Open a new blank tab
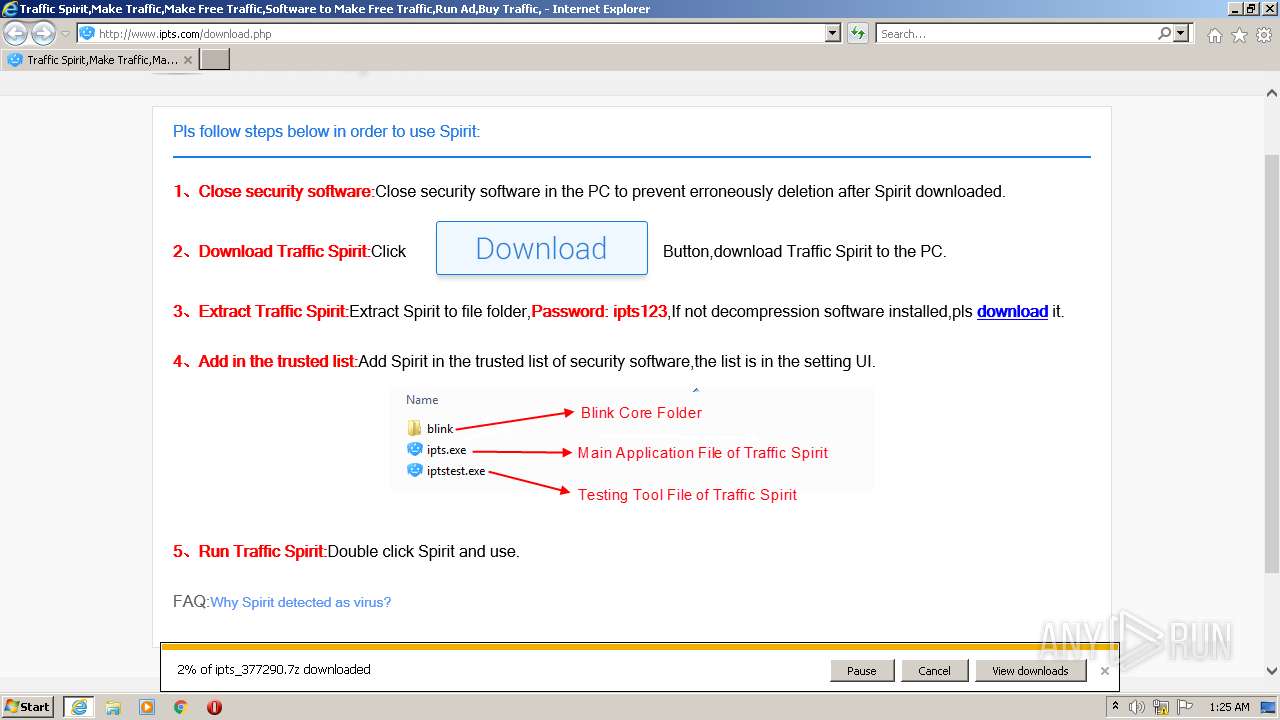This screenshot has width=1280, height=720. click(x=215, y=60)
